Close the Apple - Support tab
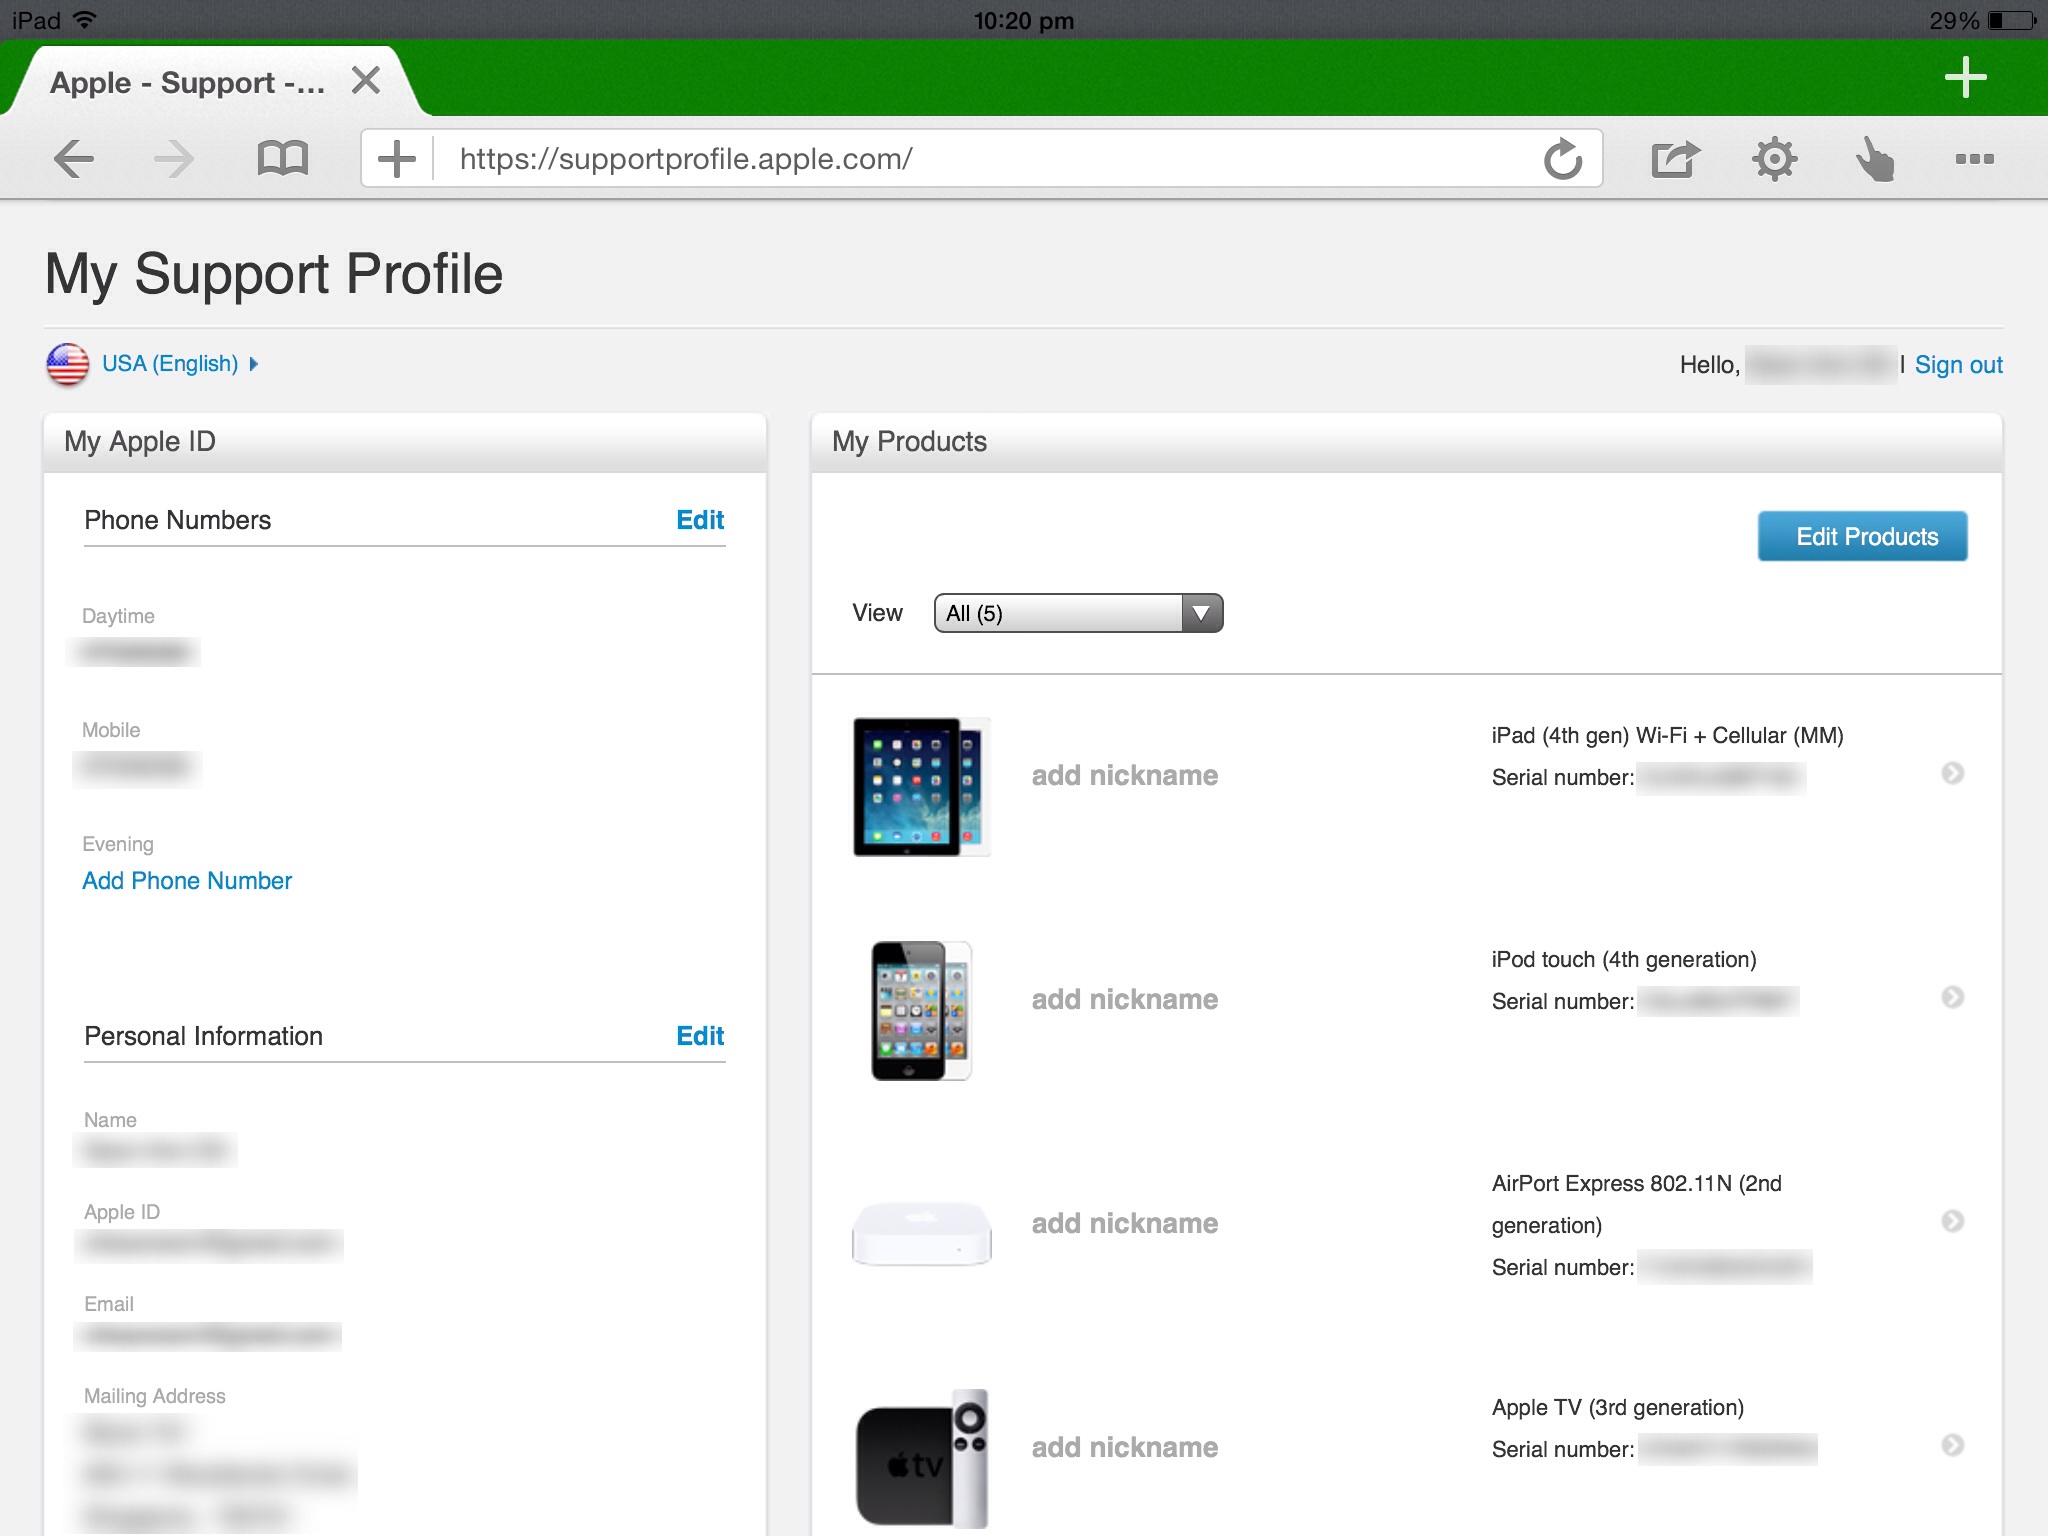The image size is (2048, 1536). [366, 80]
